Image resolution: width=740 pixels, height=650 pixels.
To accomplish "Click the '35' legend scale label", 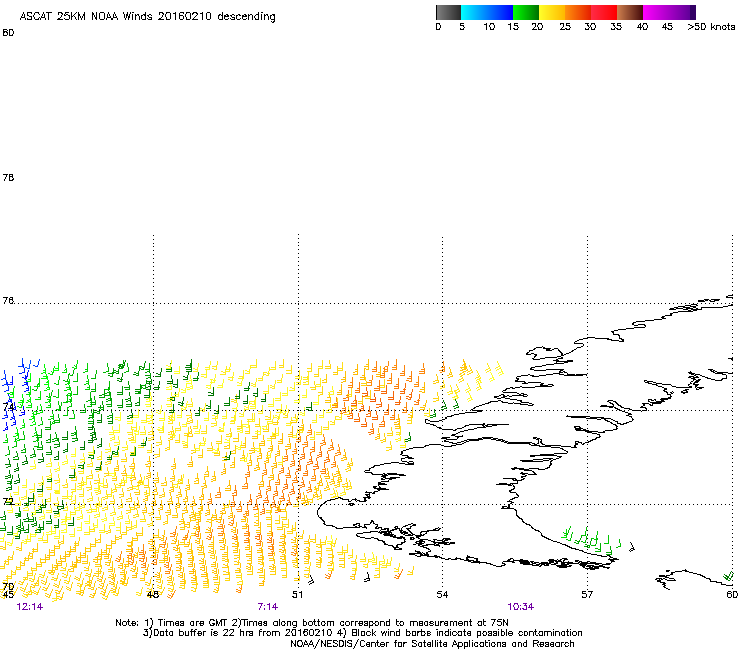I will [616, 27].
